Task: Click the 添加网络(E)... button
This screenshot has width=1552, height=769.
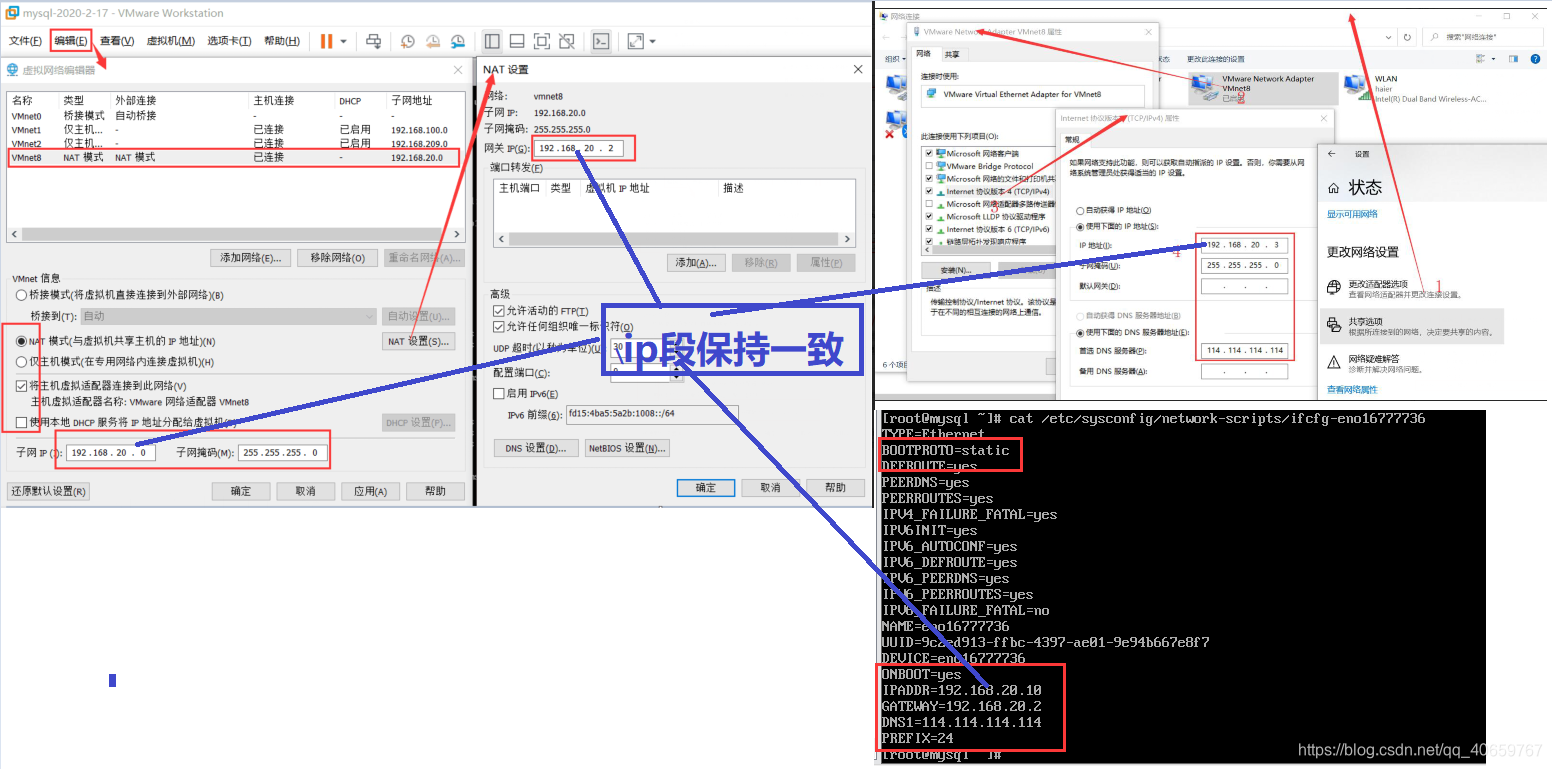Action: coord(252,258)
